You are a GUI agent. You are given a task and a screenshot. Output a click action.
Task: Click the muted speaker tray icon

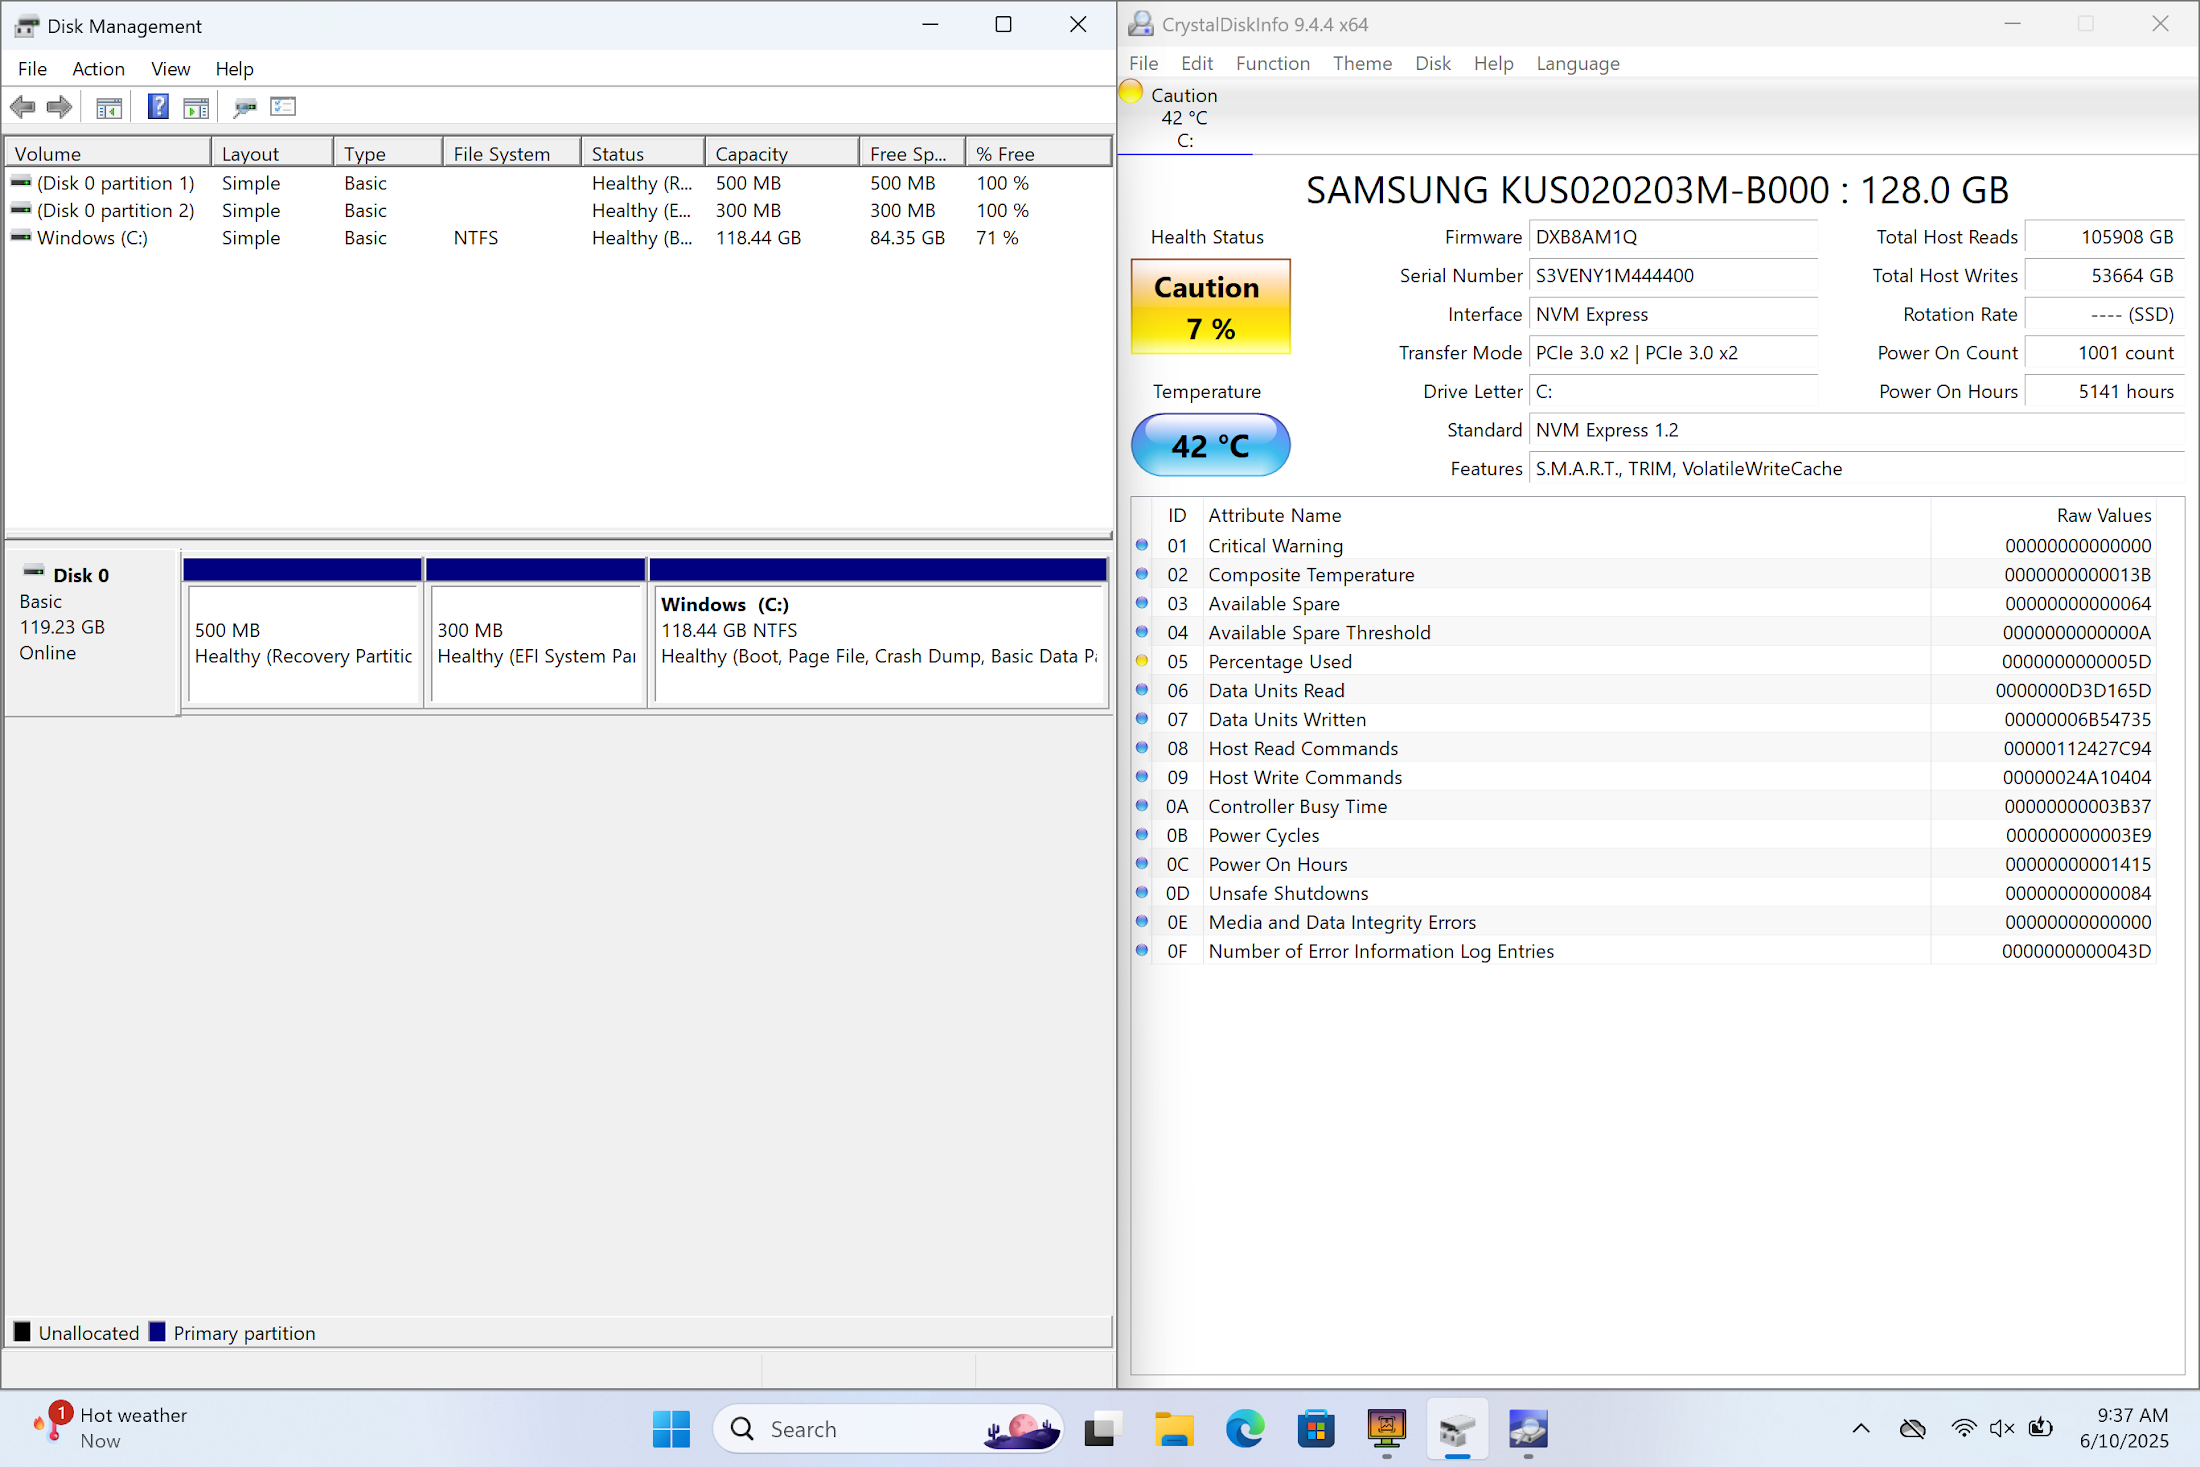click(2002, 1428)
